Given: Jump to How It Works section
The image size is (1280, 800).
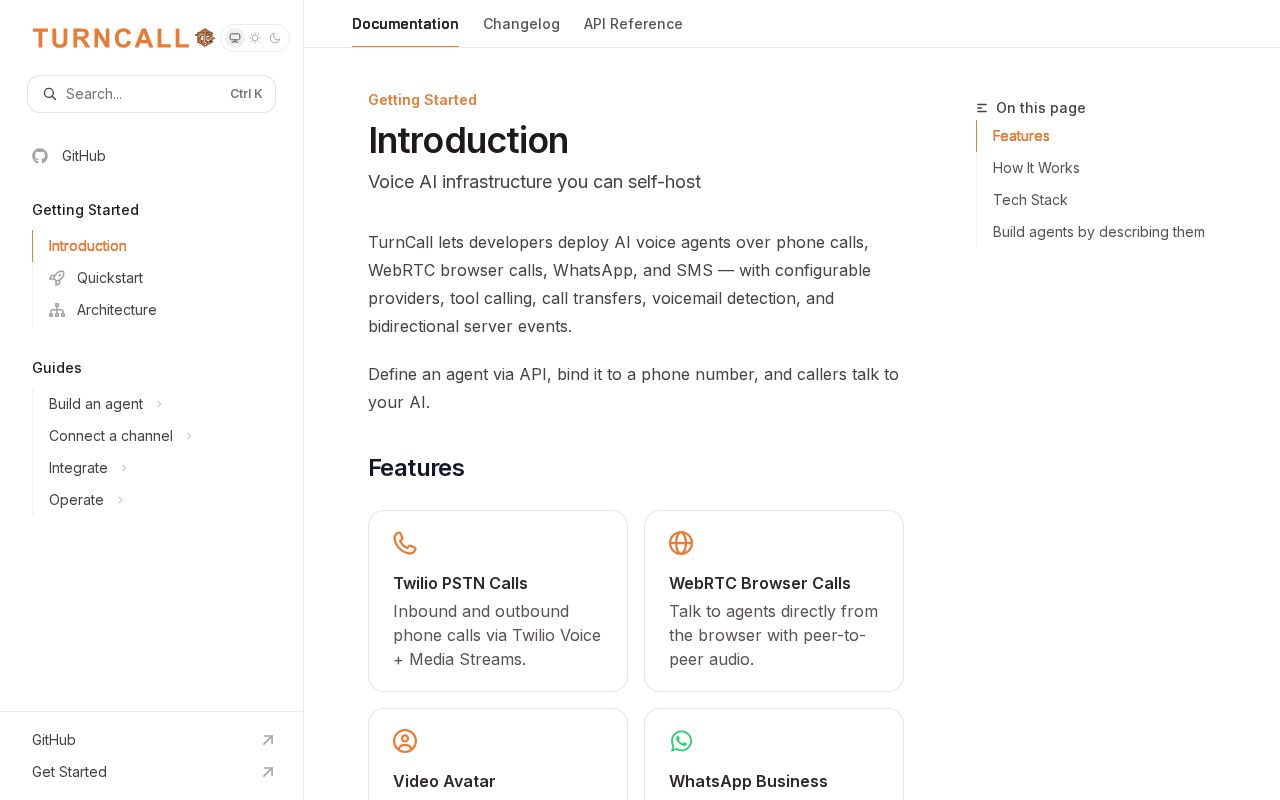Looking at the screenshot, I should (1036, 168).
